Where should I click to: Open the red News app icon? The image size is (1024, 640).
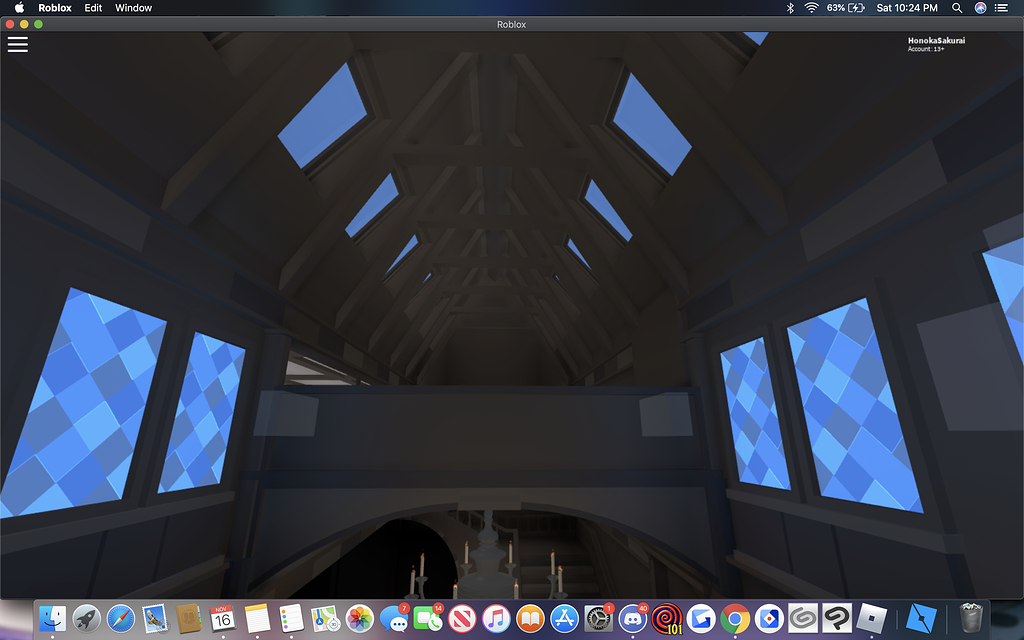(x=462, y=618)
